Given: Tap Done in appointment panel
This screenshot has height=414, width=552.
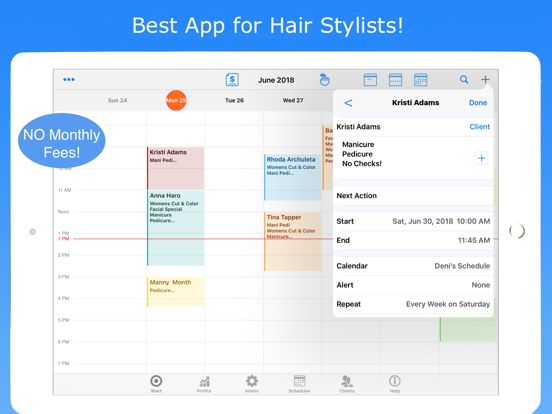Looking at the screenshot, I should [x=478, y=103].
